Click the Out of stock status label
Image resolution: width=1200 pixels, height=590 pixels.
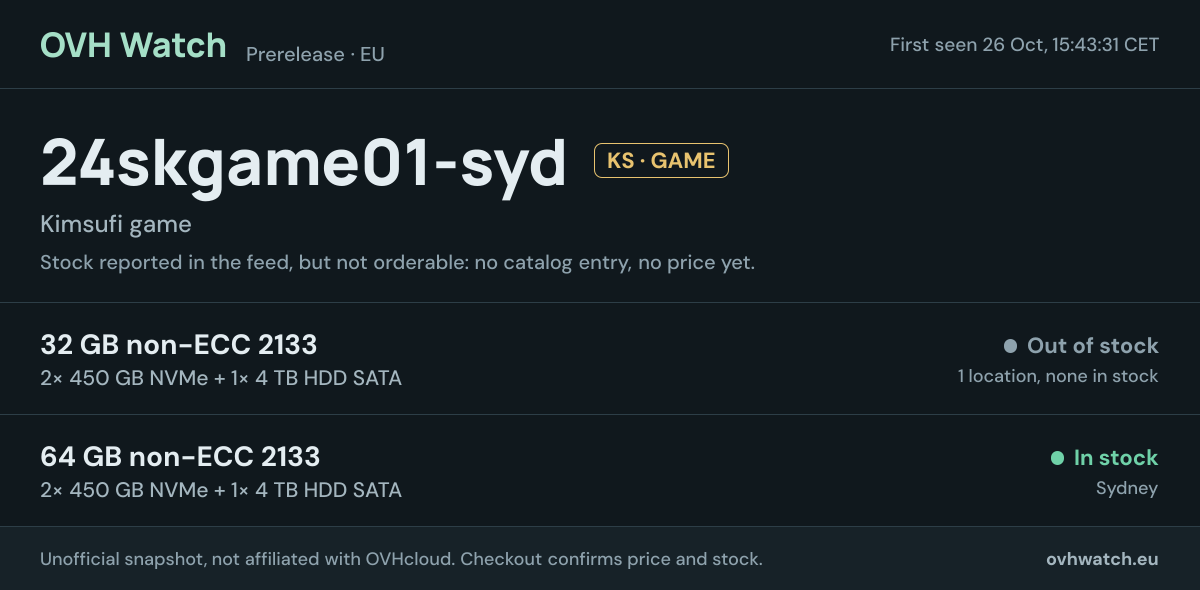[1093, 346]
